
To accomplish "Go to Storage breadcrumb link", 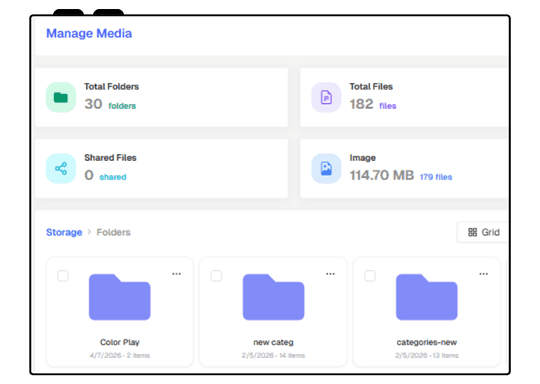I will pos(64,232).
